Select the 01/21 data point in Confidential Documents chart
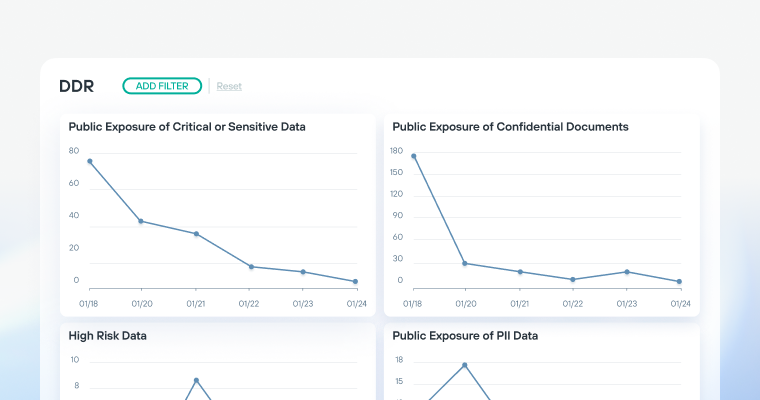 click(x=520, y=272)
